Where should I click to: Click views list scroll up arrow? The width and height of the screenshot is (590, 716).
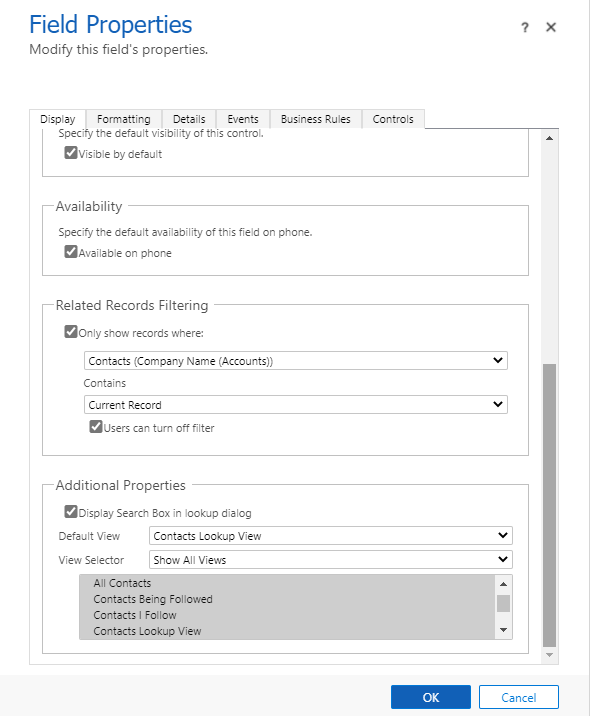[x=503, y=584]
